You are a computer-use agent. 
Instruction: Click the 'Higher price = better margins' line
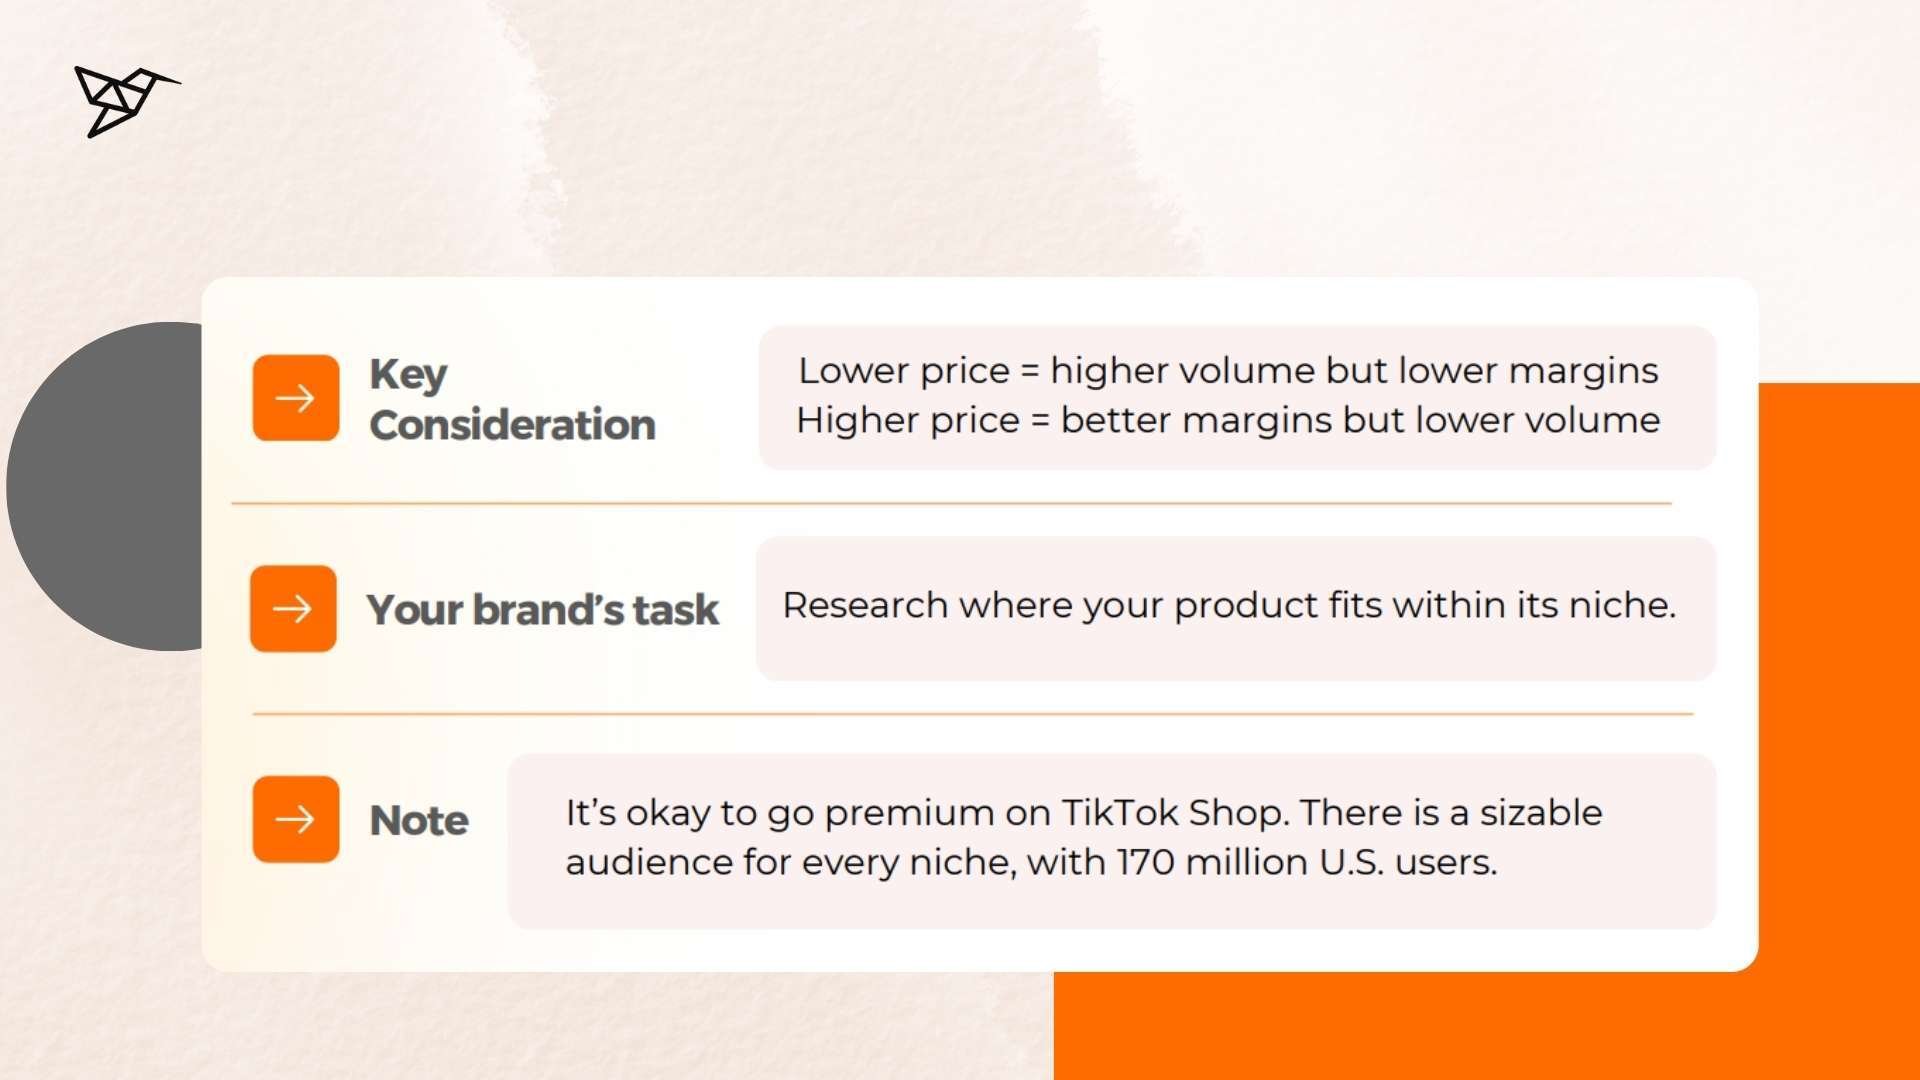pyautogui.click(x=1228, y=421)
